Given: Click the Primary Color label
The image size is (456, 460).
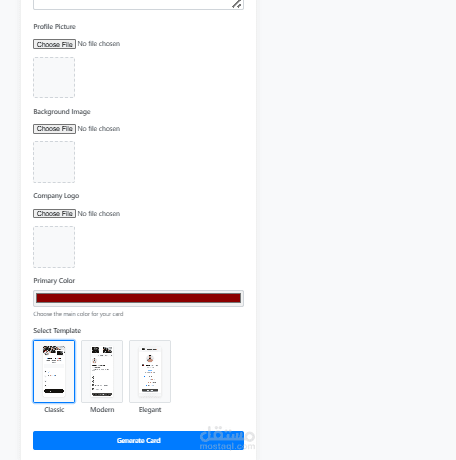Looking at the screenshot, I should click(x=54, y=281).
